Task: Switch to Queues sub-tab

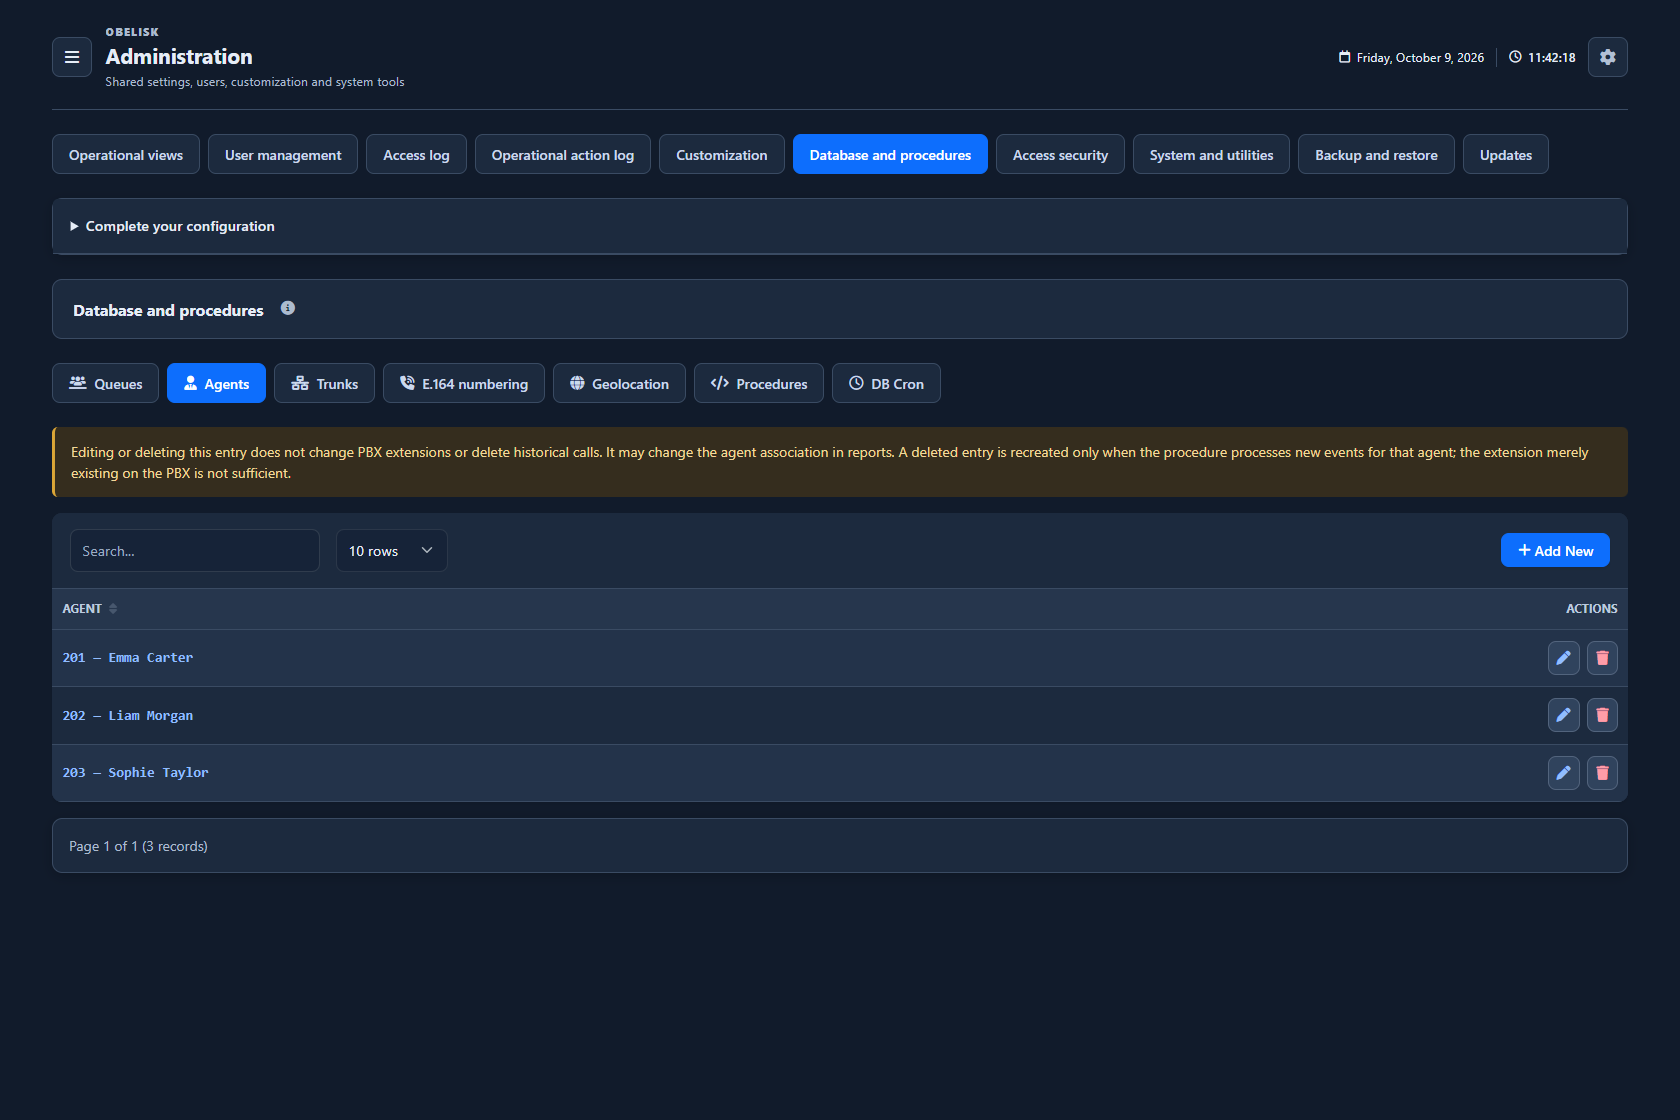Action: (x=105, y=383)
